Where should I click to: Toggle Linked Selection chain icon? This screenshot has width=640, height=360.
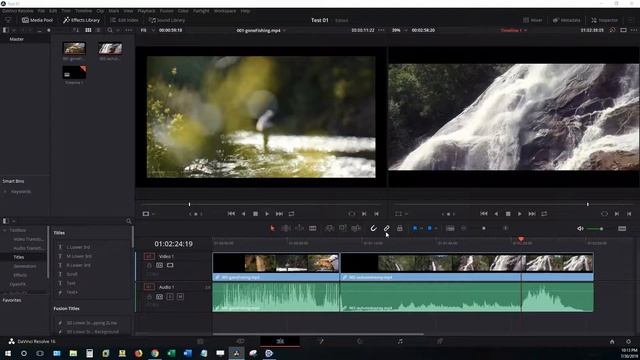pyautogui.click(x=386, y=228)
